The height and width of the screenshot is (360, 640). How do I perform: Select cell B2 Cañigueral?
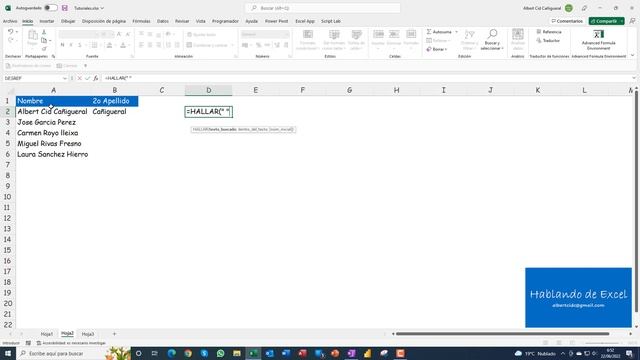(x=115, y=111)
